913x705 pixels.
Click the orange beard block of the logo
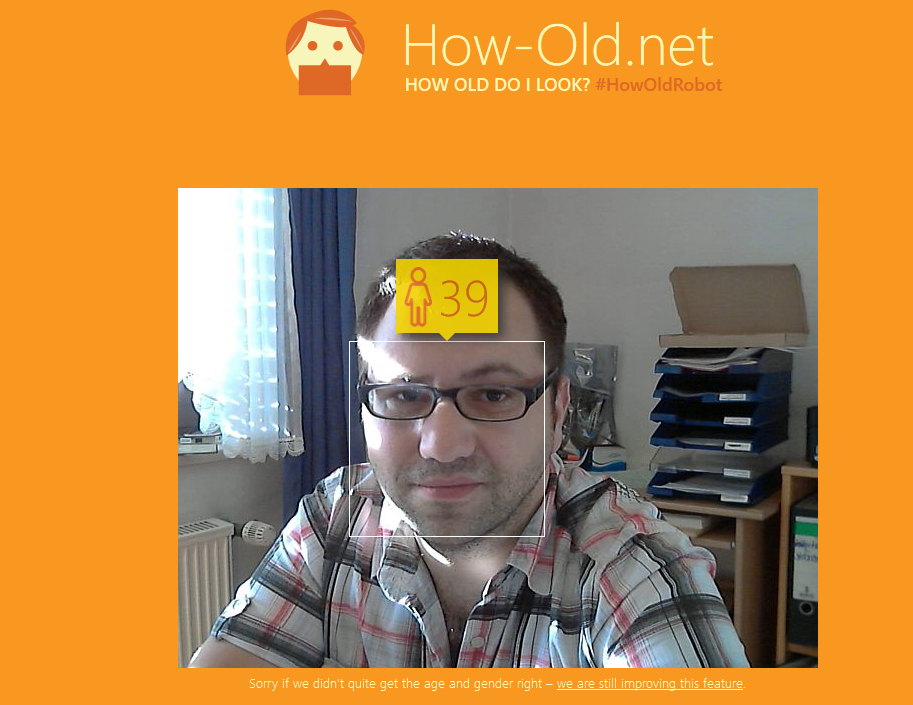[x=325, y=80]
